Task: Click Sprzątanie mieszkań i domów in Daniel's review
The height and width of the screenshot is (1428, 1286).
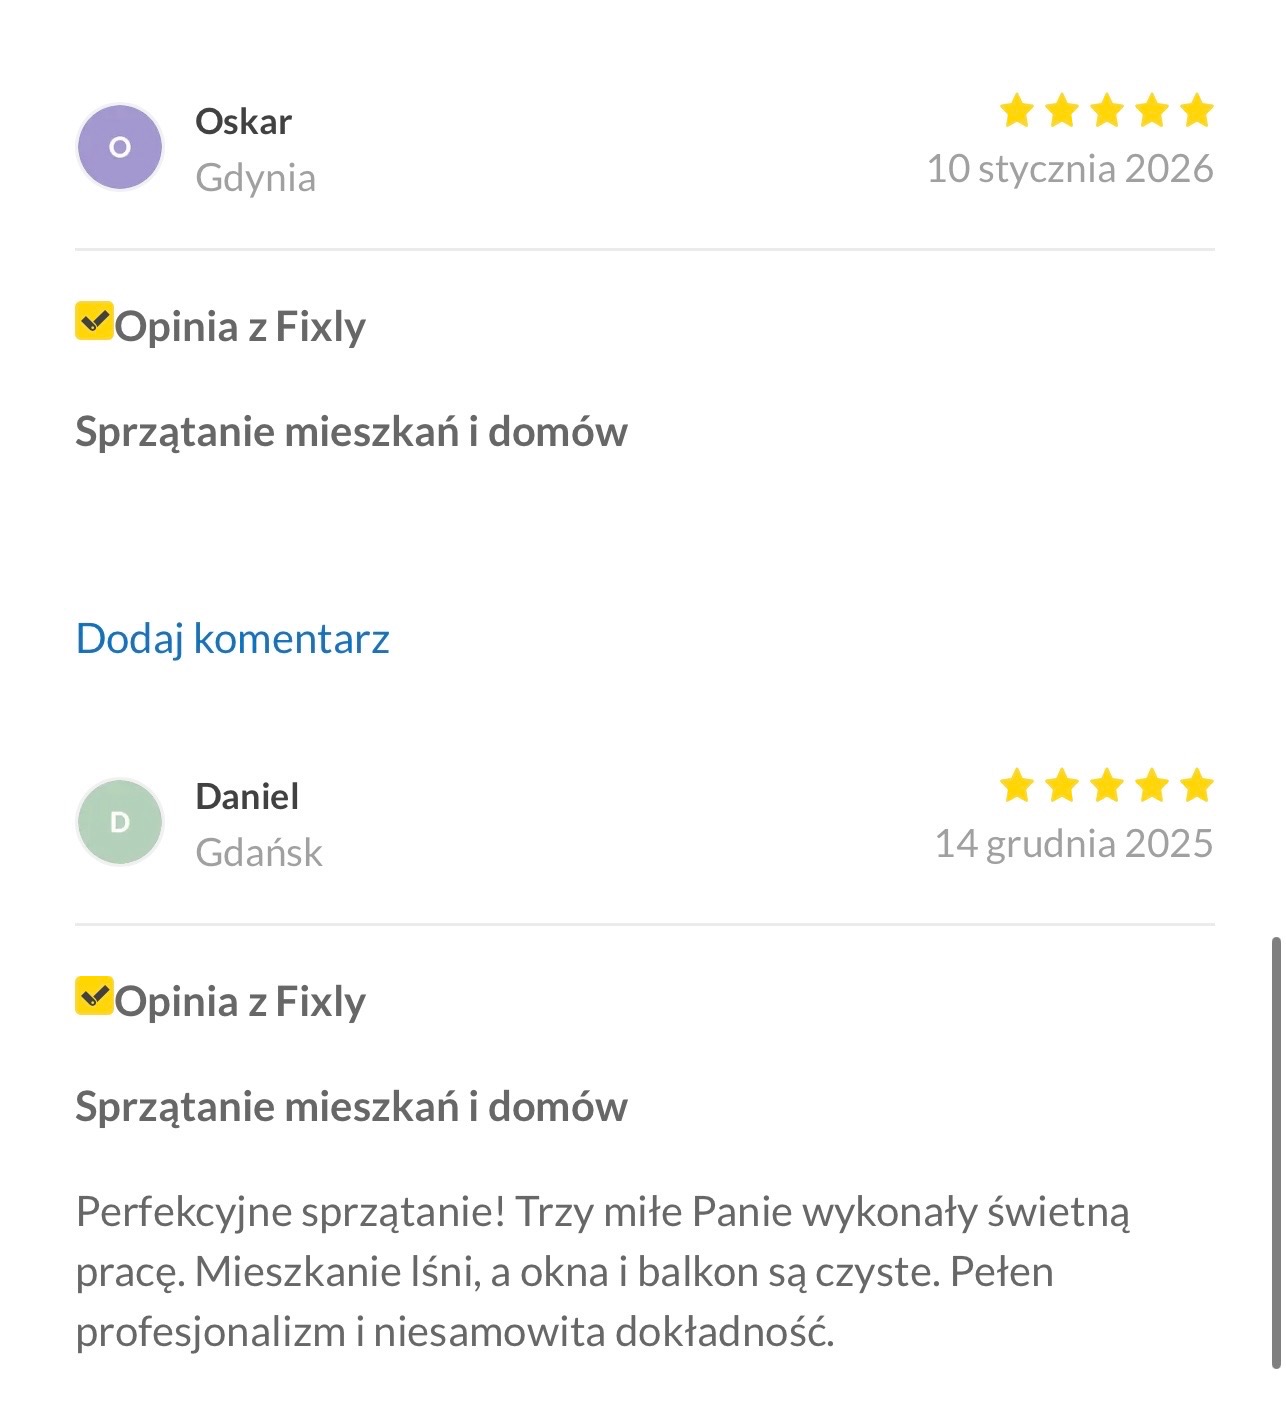Action: point(351,1107)
